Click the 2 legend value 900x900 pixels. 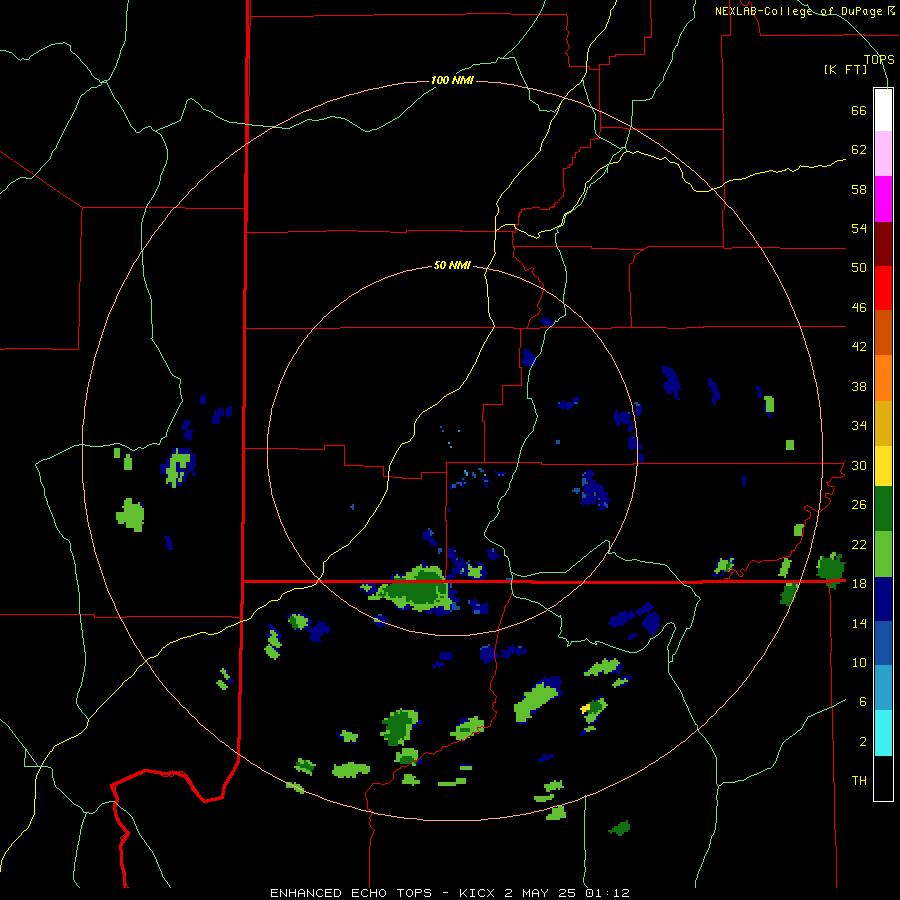tap(863, 742)
